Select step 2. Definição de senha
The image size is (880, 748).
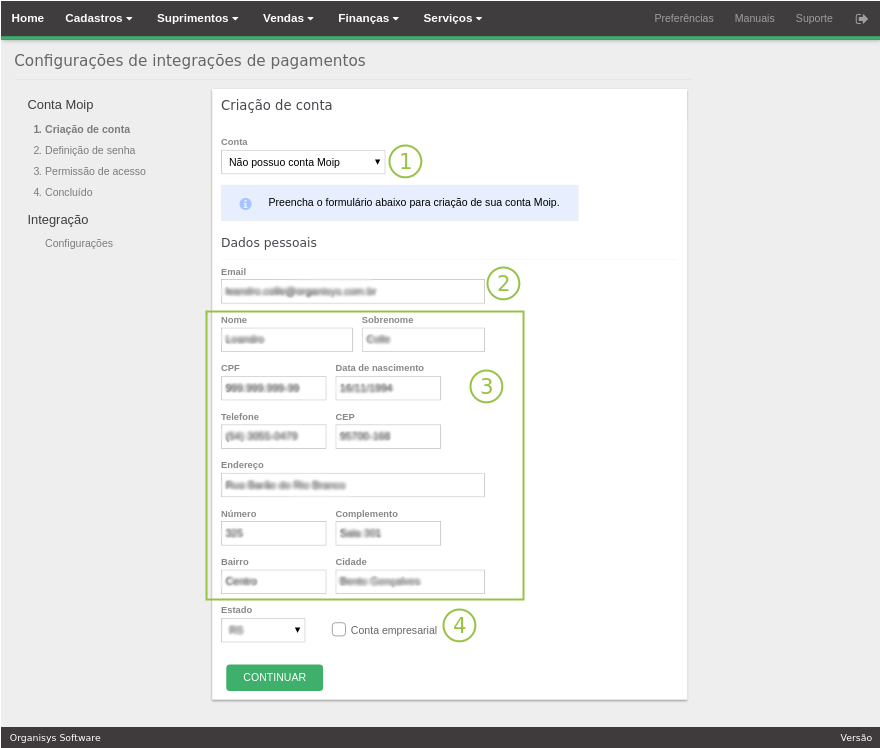[x=84, y=150]
